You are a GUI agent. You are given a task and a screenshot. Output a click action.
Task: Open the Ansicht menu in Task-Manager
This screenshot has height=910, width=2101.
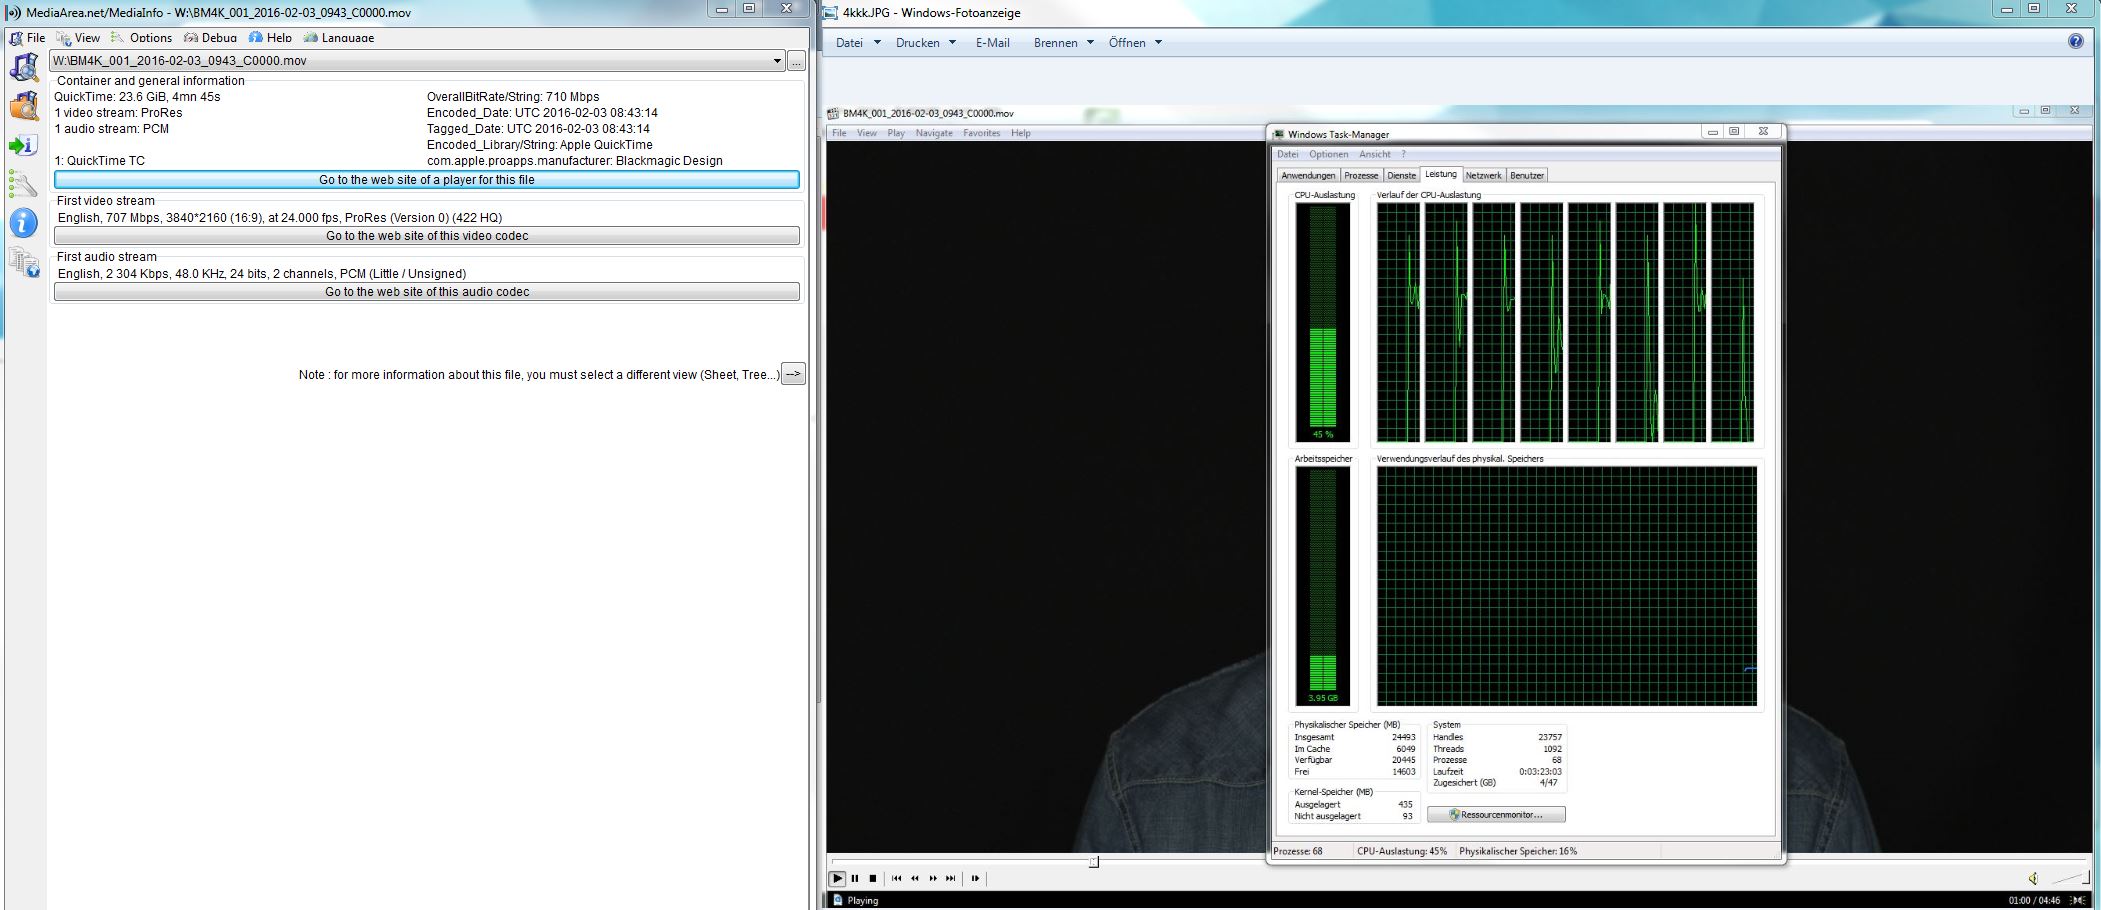[x=1375, y=155]
